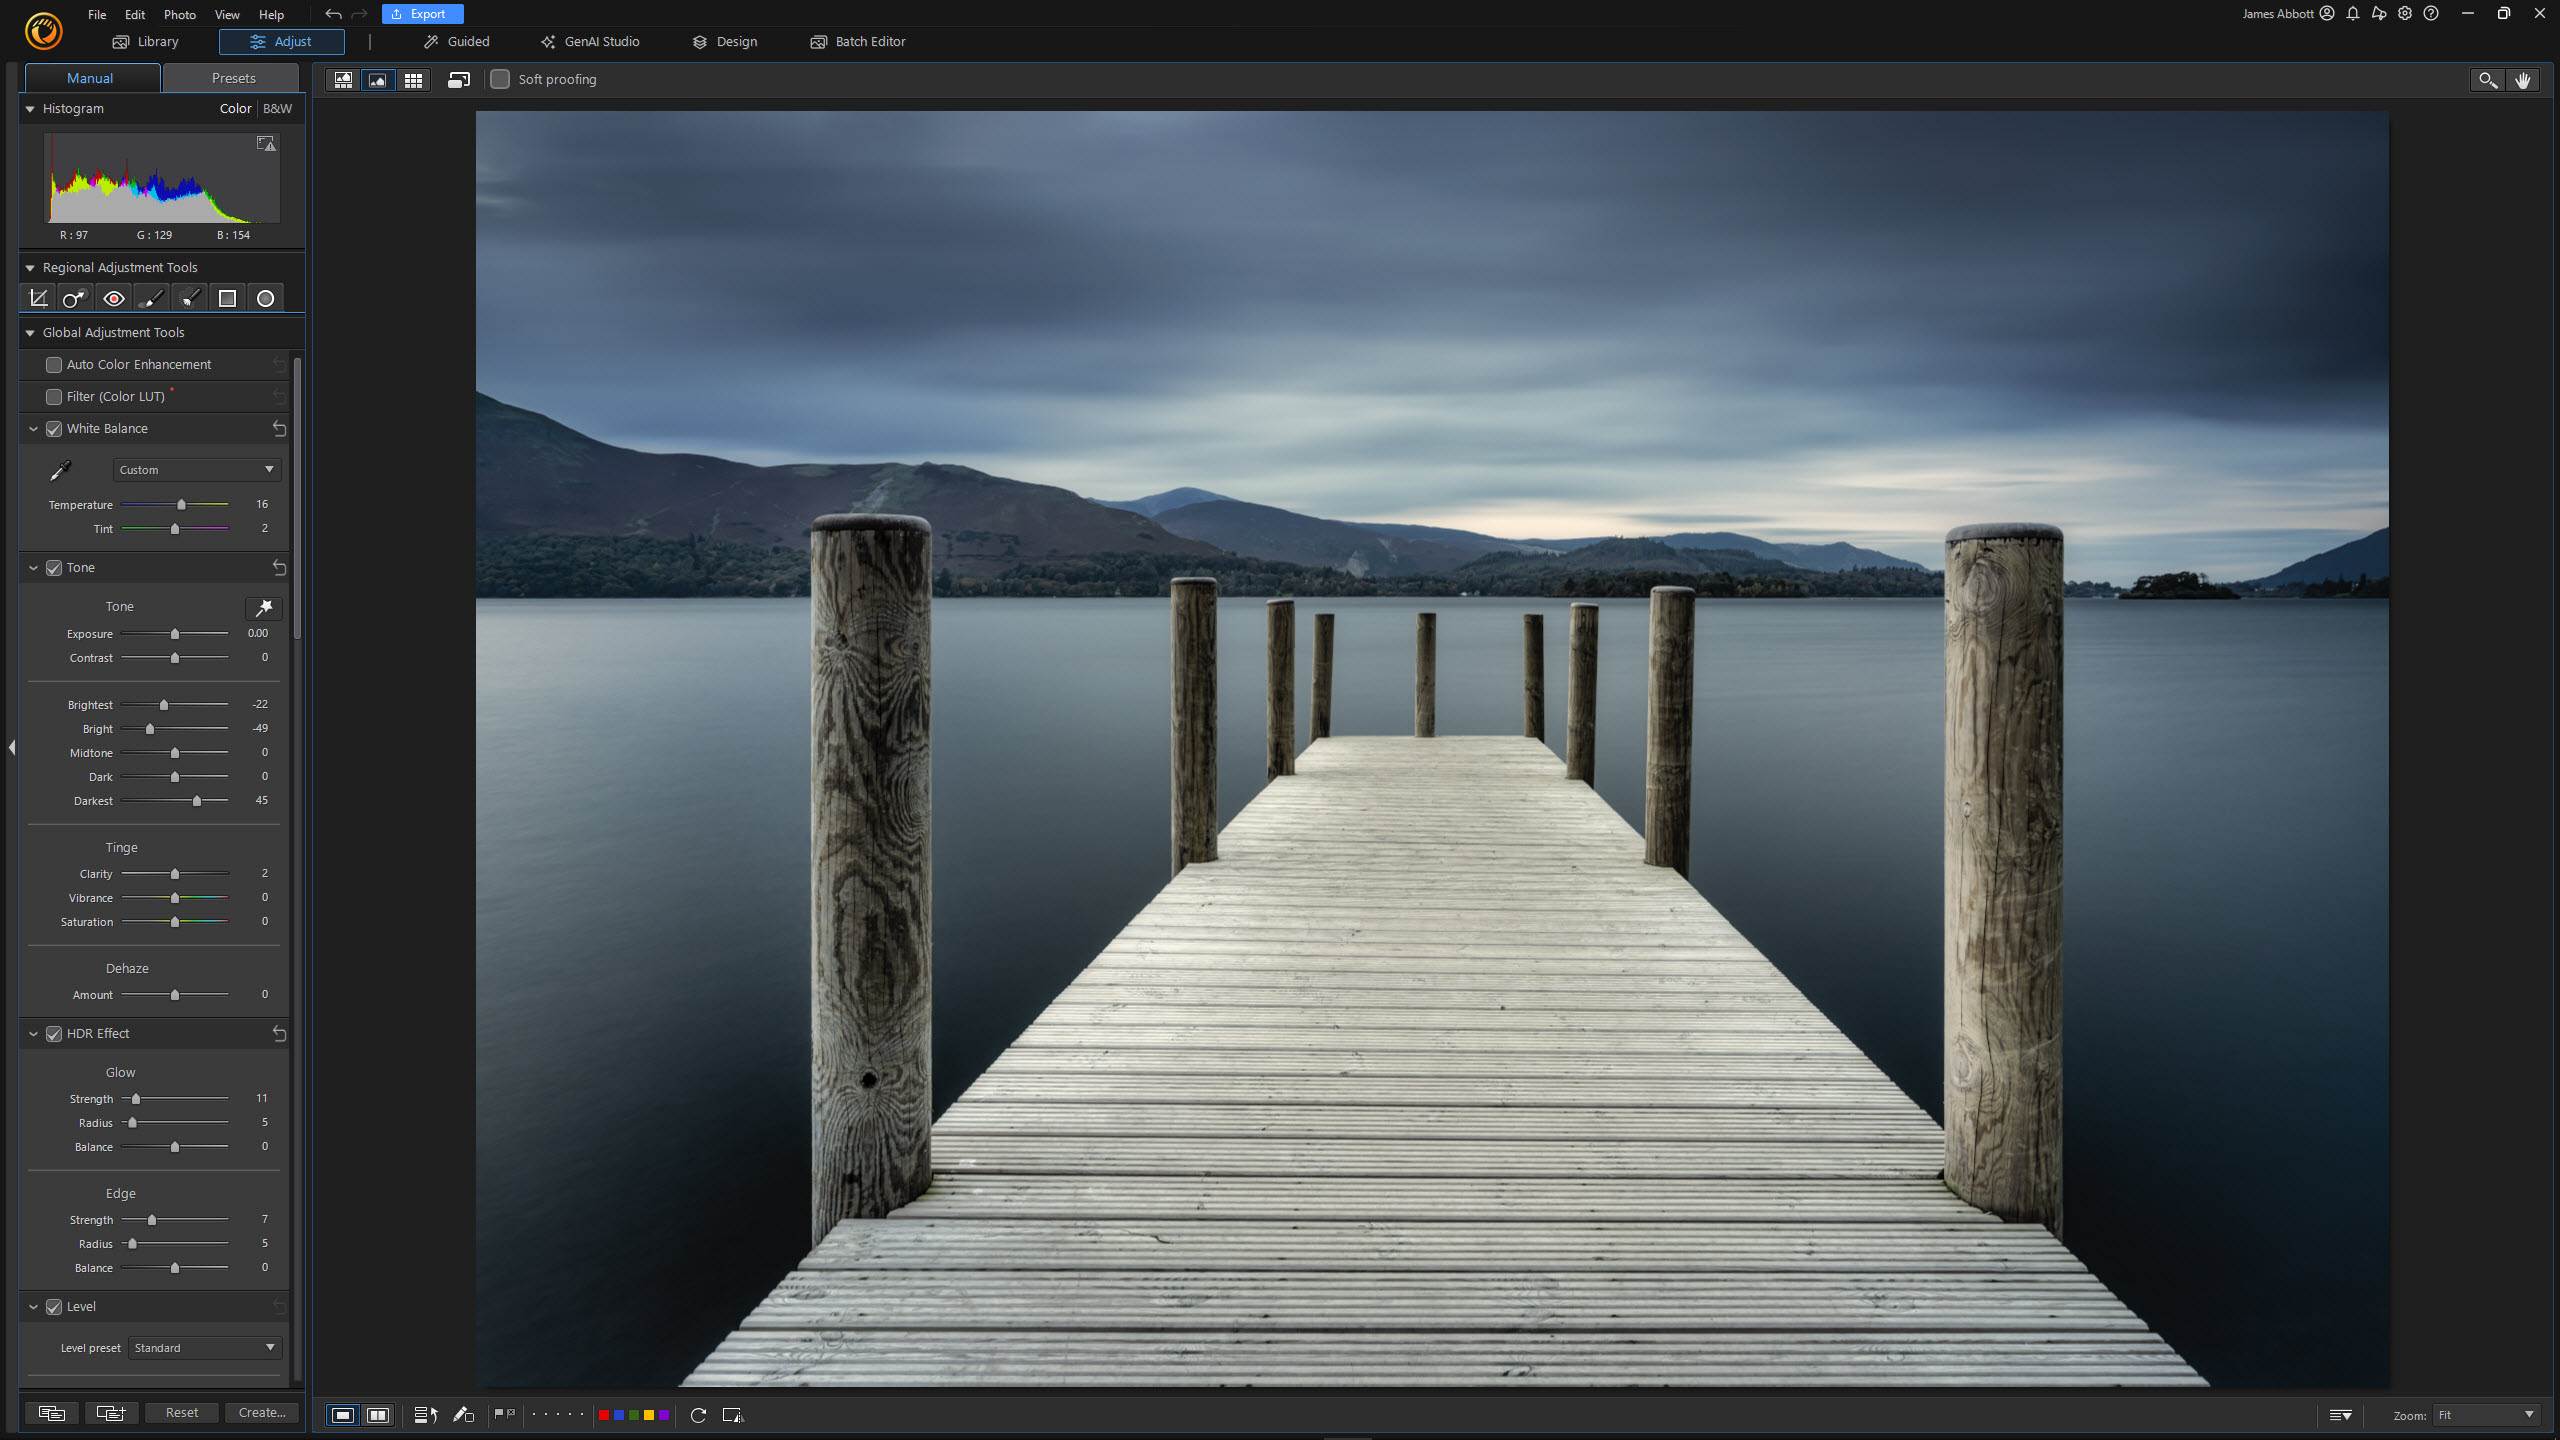Viewport: 2560px width, 1440px height.
Task: Click the Export button
Action: pyautogui.click(x=422, y=14)
